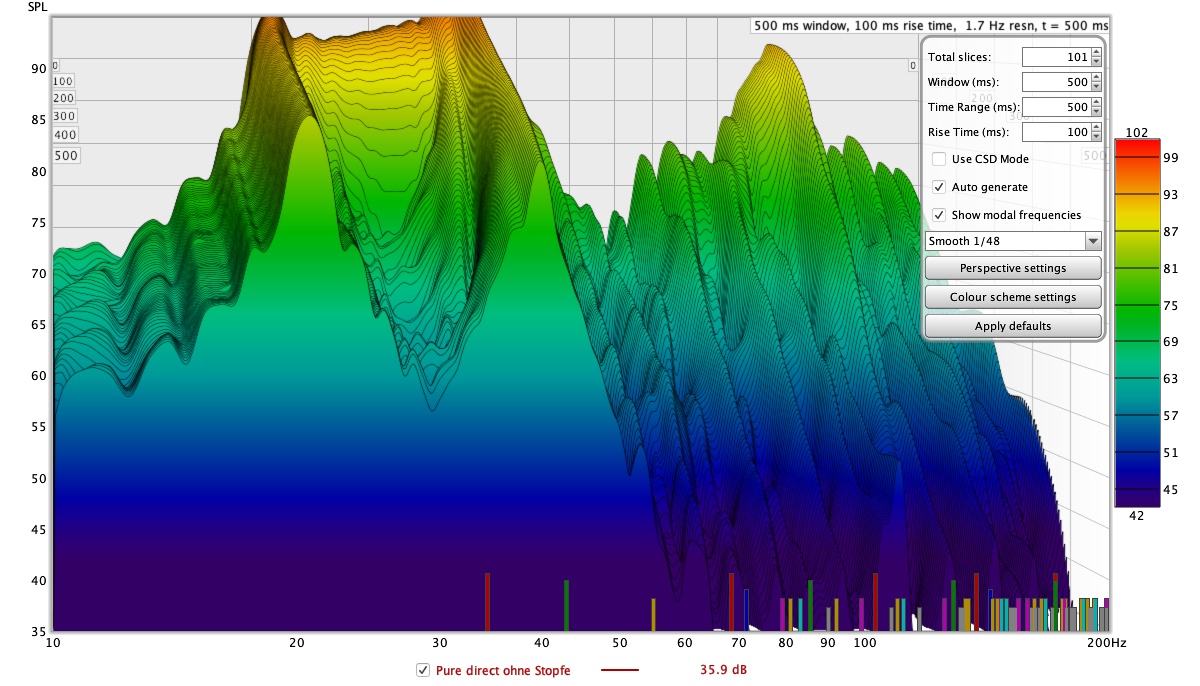Decrease the Total slices value with down arrow
1200x686 pixels.
[x=1096, y=62]
